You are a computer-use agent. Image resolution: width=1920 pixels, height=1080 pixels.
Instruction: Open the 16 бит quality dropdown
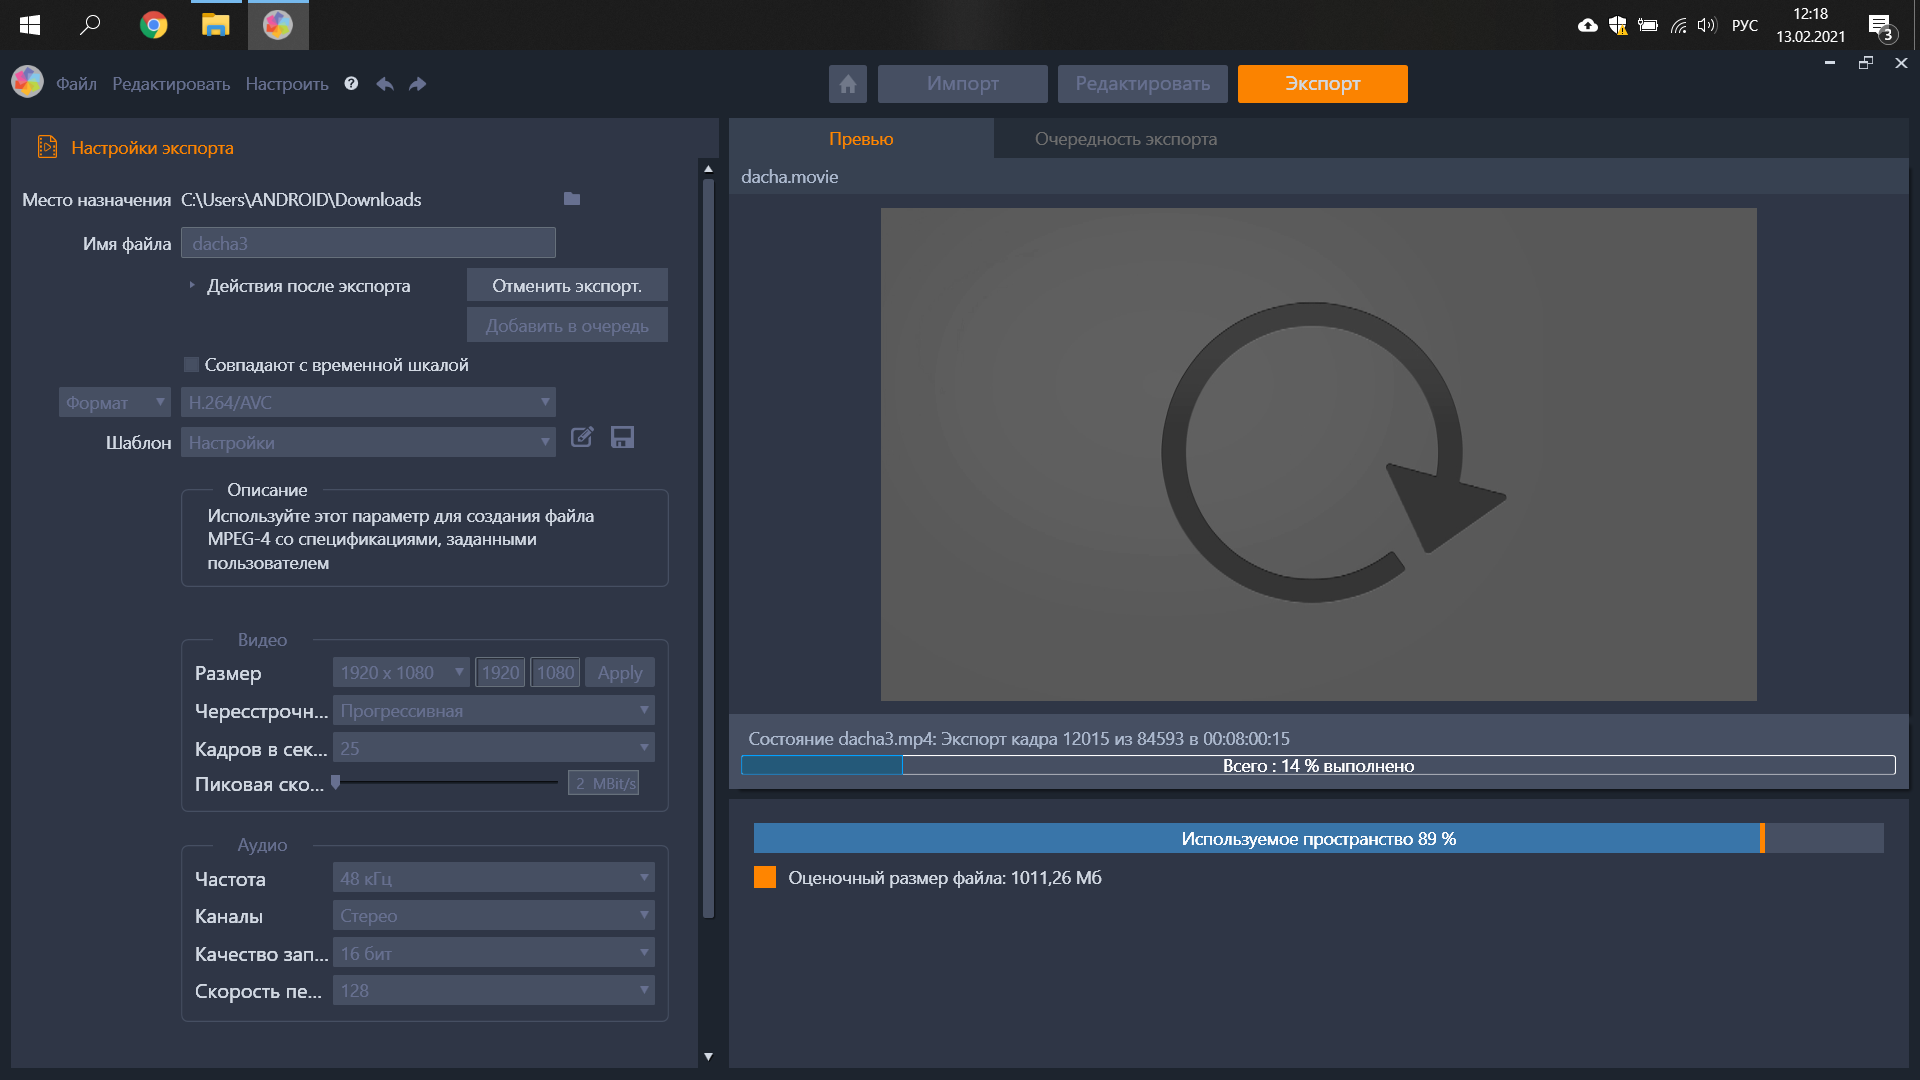tap(494, 953)
